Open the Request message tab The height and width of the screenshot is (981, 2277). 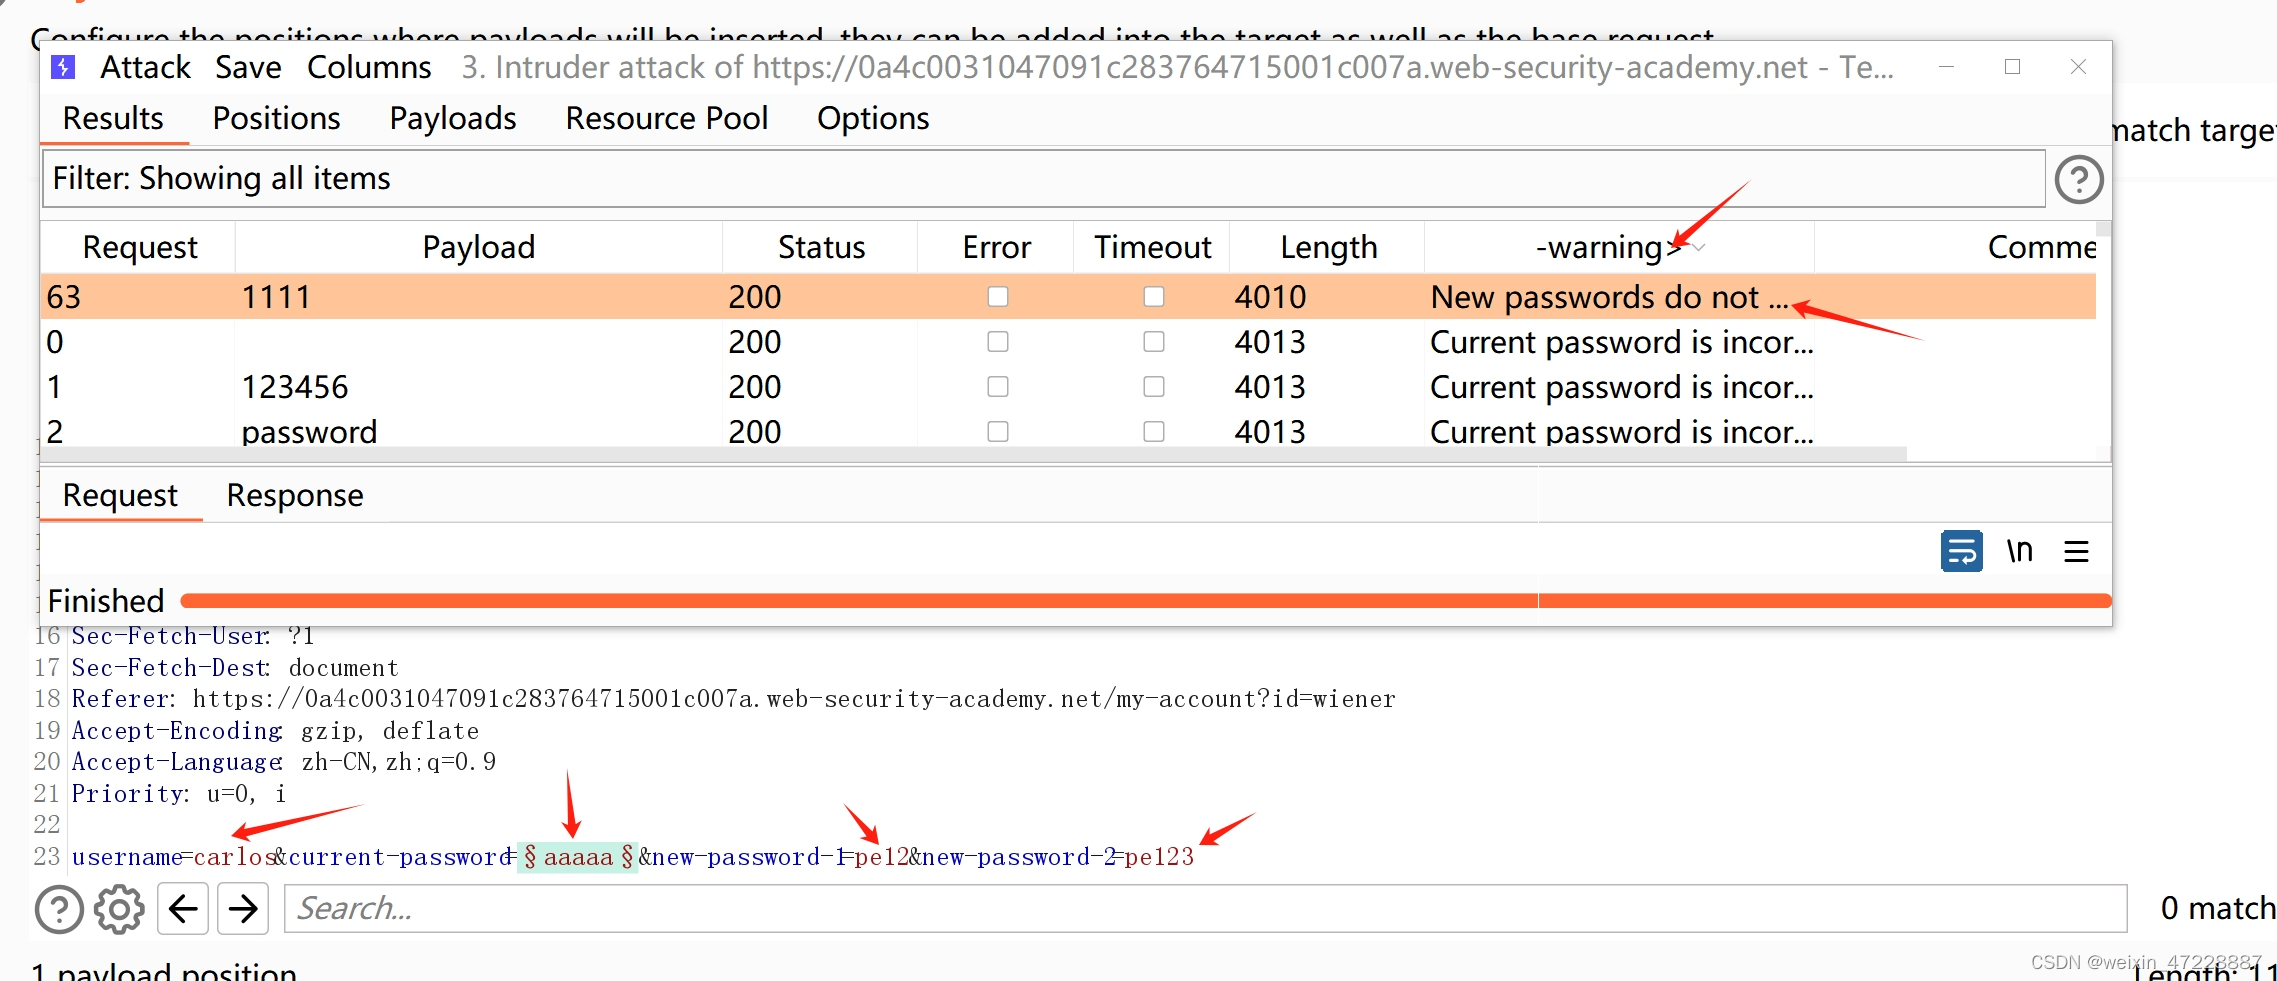click(x=120, y=495)
